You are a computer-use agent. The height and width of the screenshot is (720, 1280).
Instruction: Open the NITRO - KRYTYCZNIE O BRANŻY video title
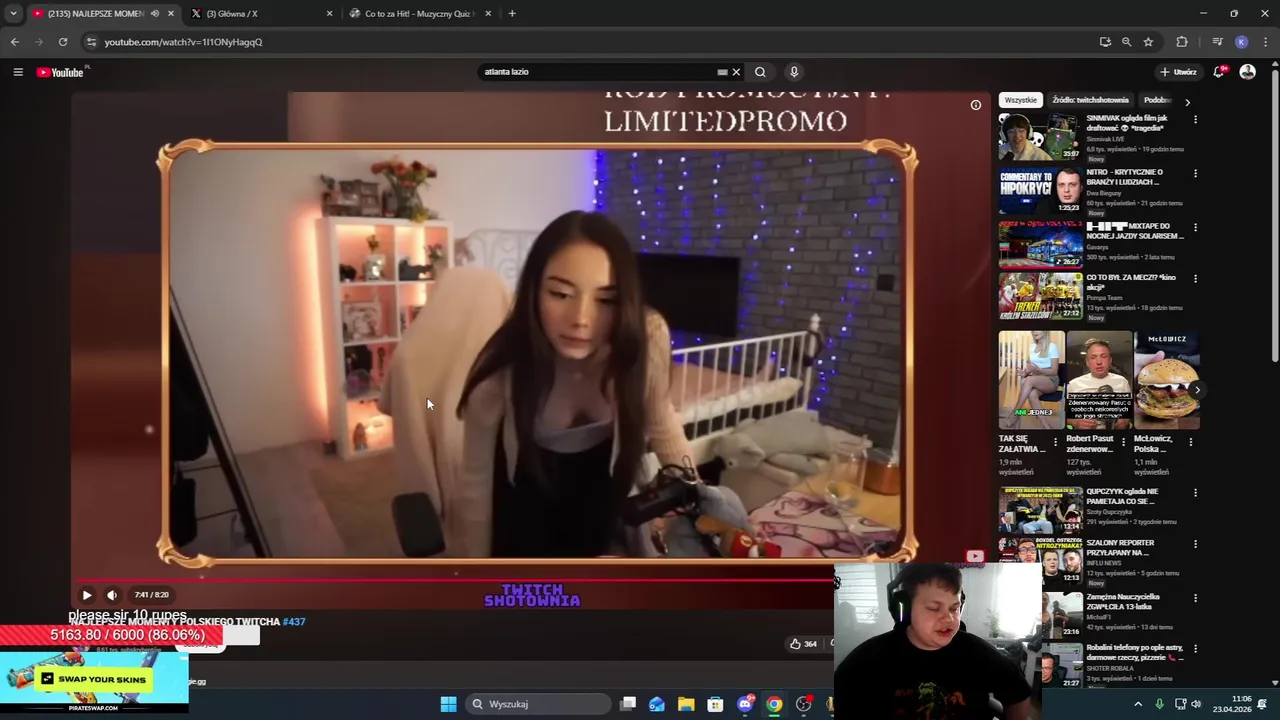(1124, 177)
